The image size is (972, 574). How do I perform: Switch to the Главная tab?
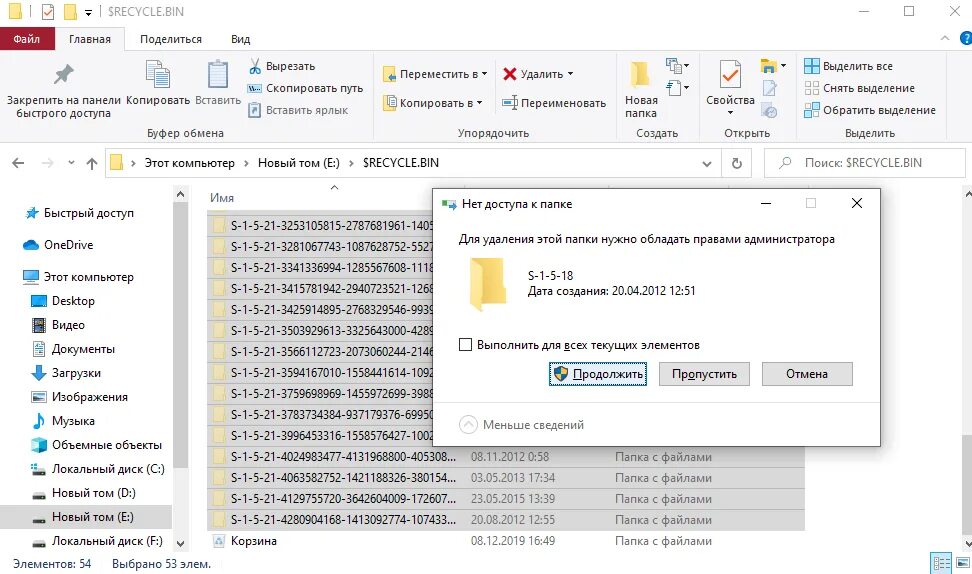coord(90,39)
